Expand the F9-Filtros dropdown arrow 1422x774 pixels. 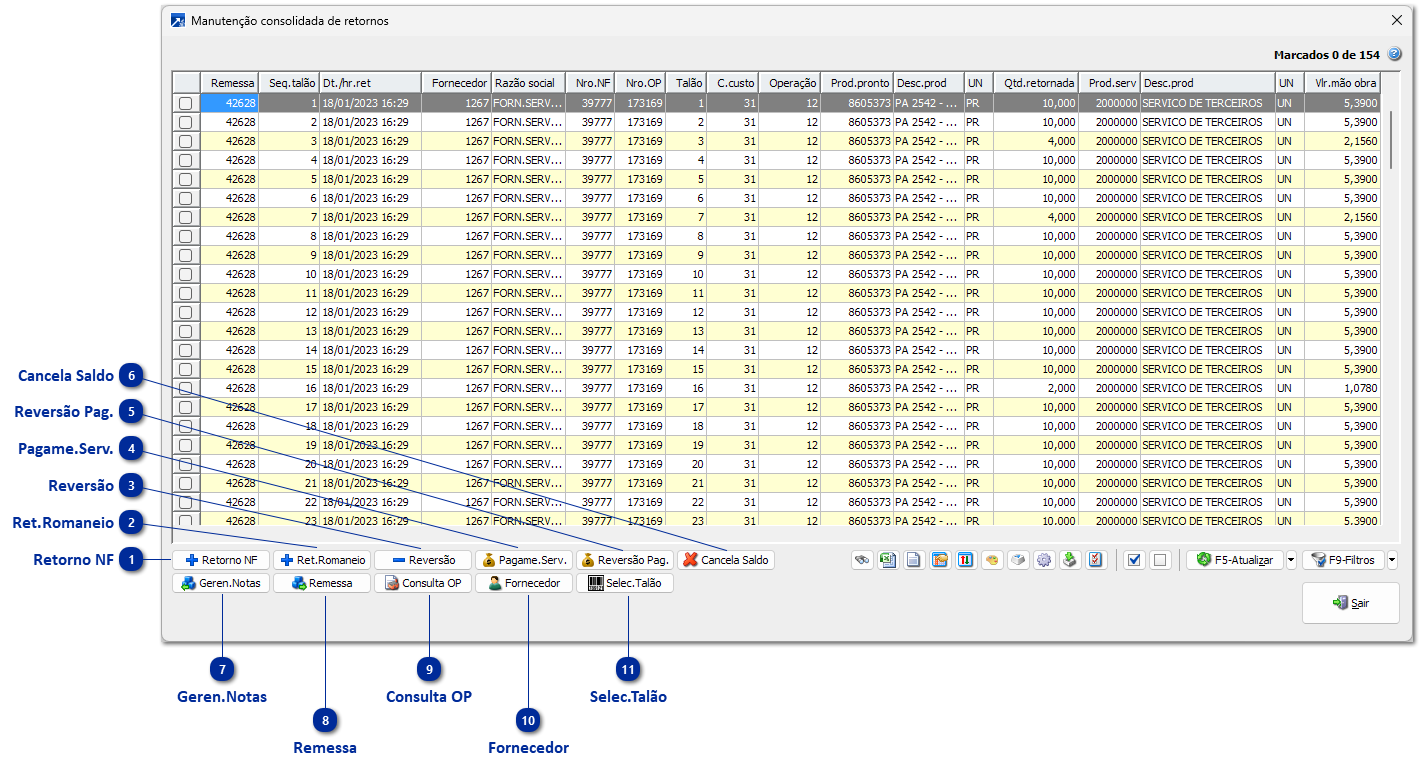[x=1392, y=560]
